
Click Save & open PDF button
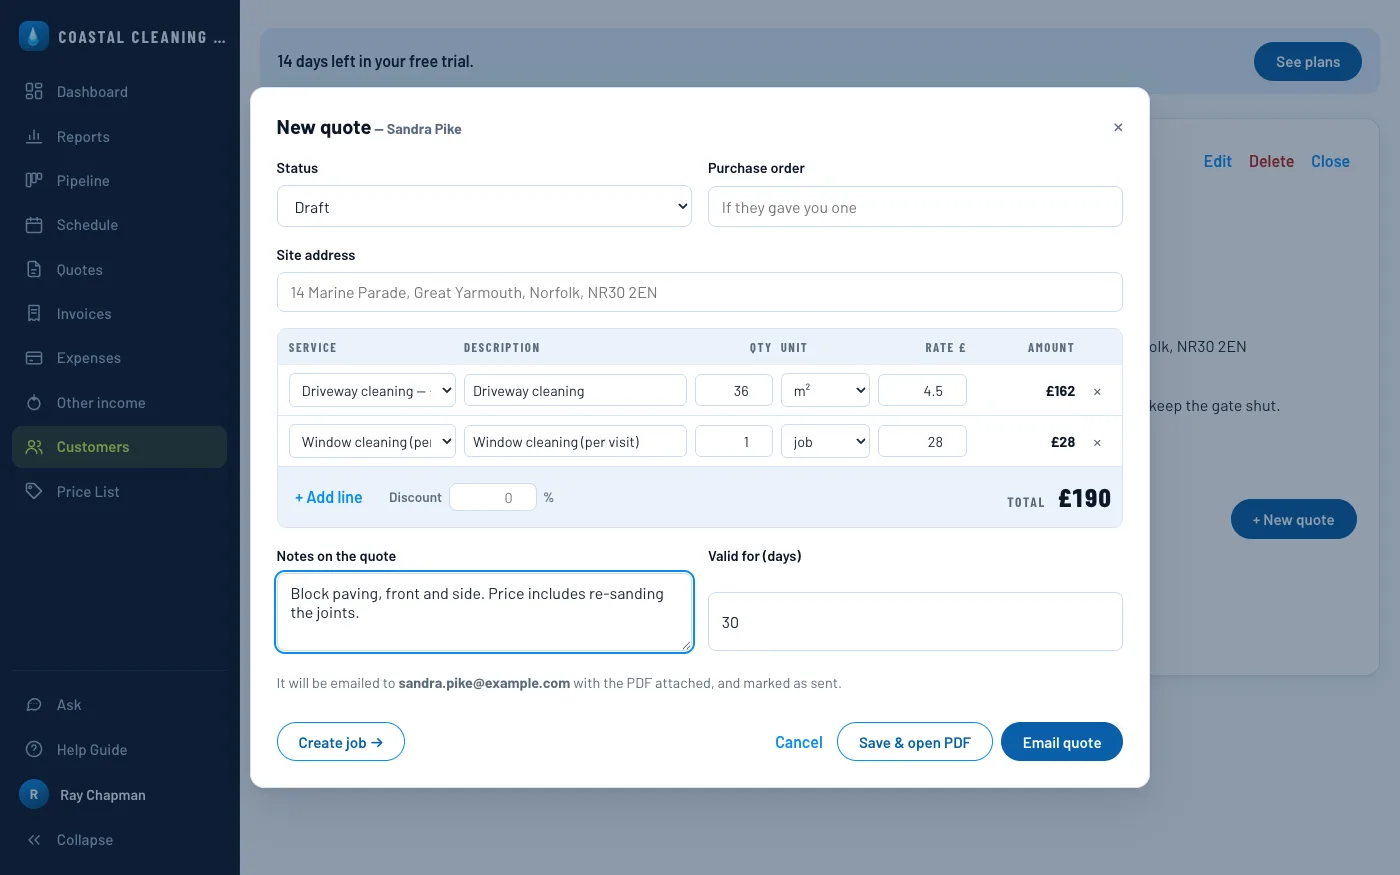(x=915, y=742)
